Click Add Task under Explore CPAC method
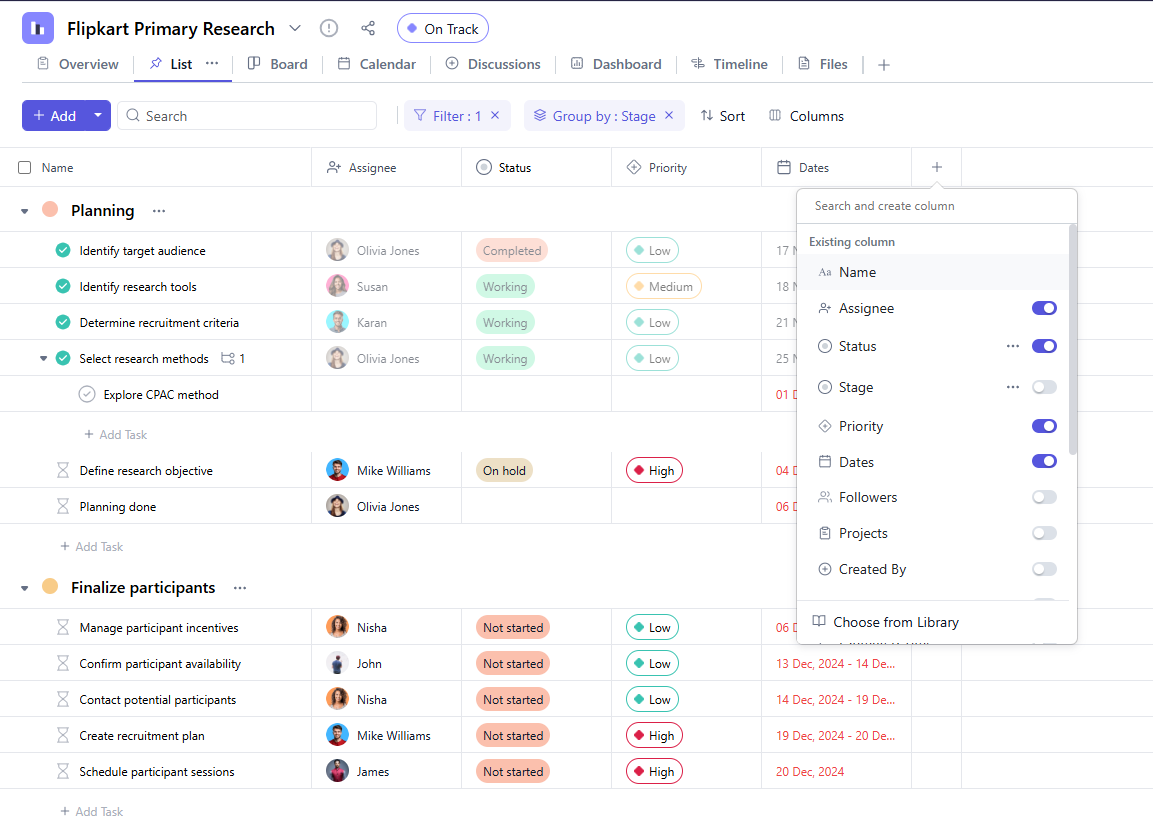Viewport: 1153px width, 821px height. (x=115, y=434)
